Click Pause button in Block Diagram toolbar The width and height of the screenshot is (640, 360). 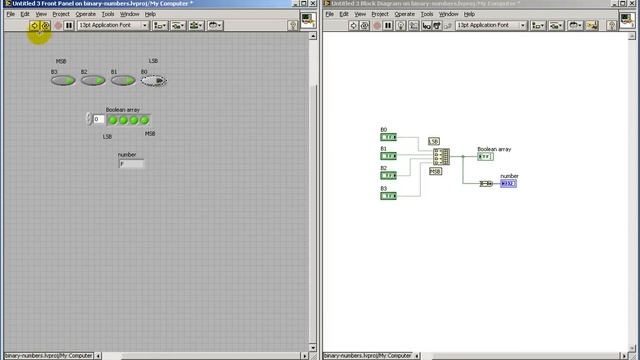(x=388, y=25)
